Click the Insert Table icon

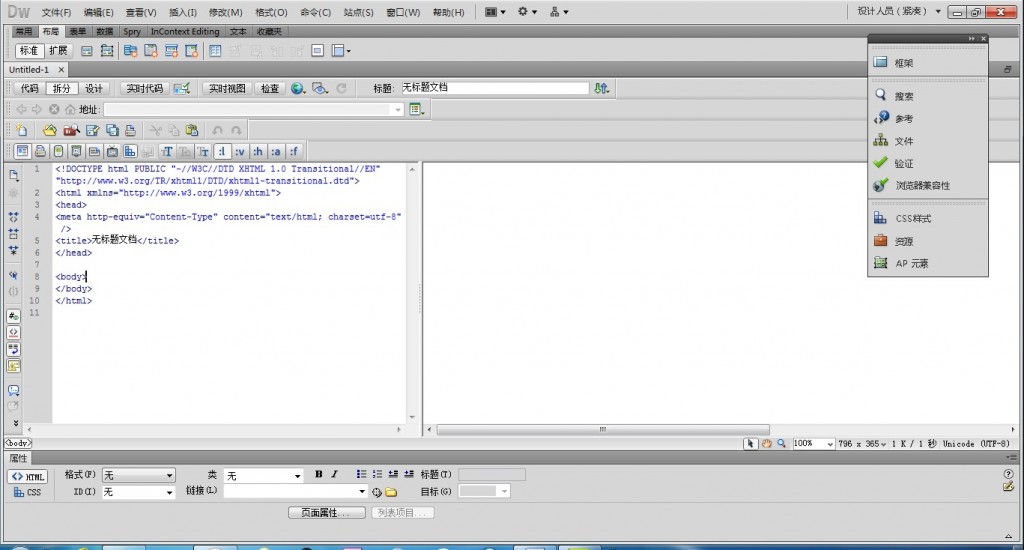point(215,50)
